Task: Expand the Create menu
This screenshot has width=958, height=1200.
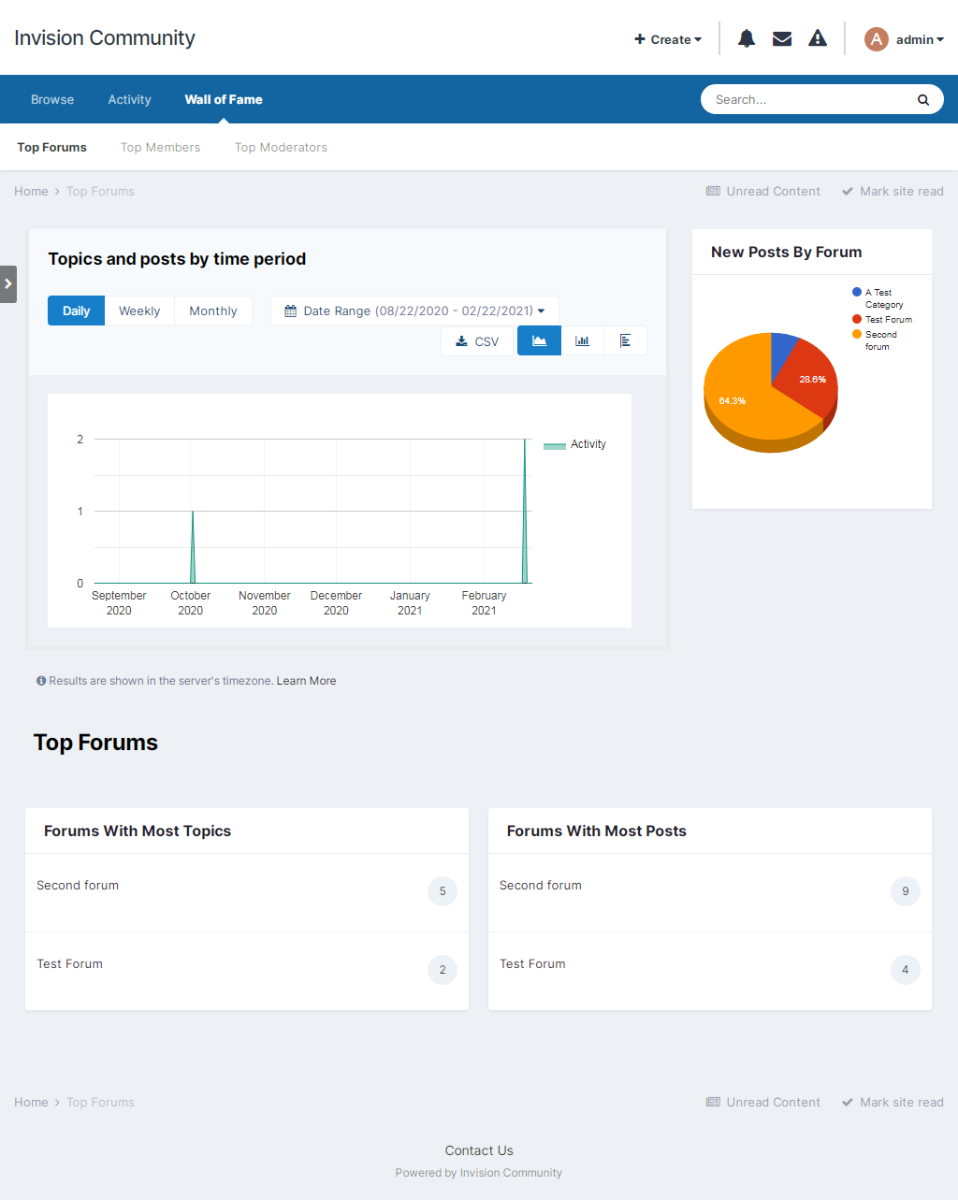Action: tap(668, 40)
